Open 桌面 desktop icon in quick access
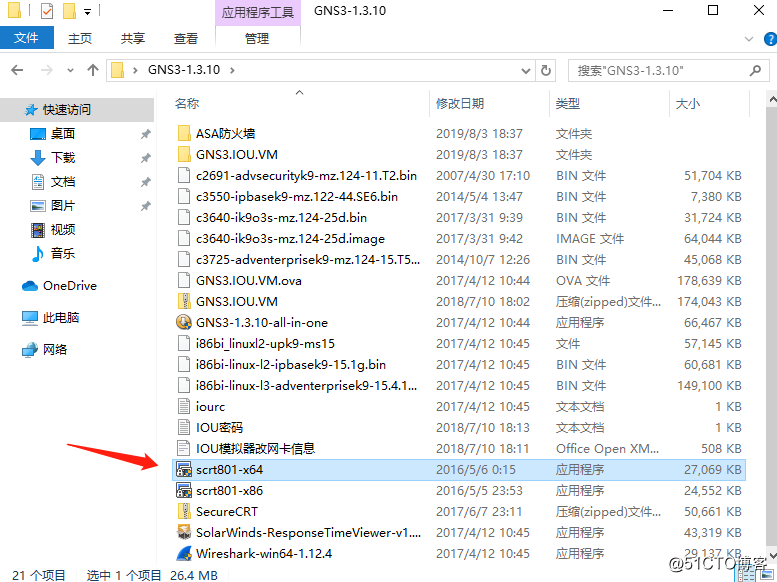The width and height of the screenshot is (777, 582). point(38,134)
